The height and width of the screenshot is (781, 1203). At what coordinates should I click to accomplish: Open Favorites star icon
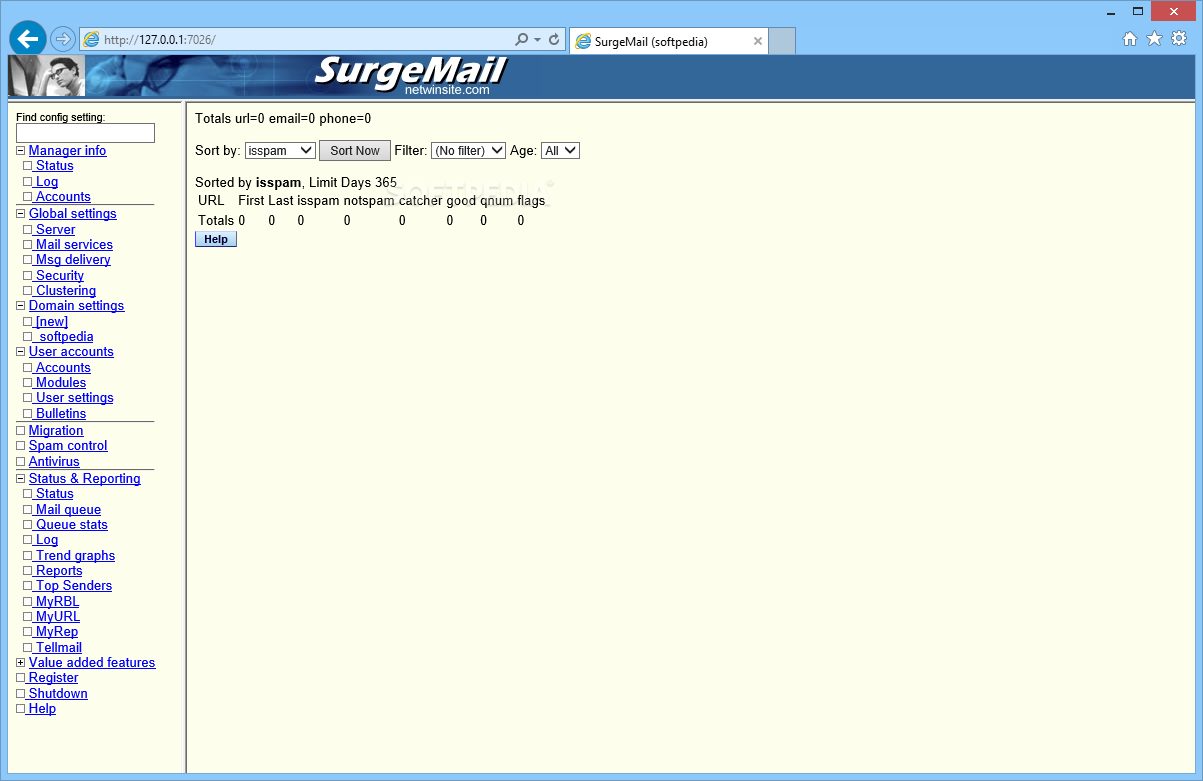pos(1154,39)
